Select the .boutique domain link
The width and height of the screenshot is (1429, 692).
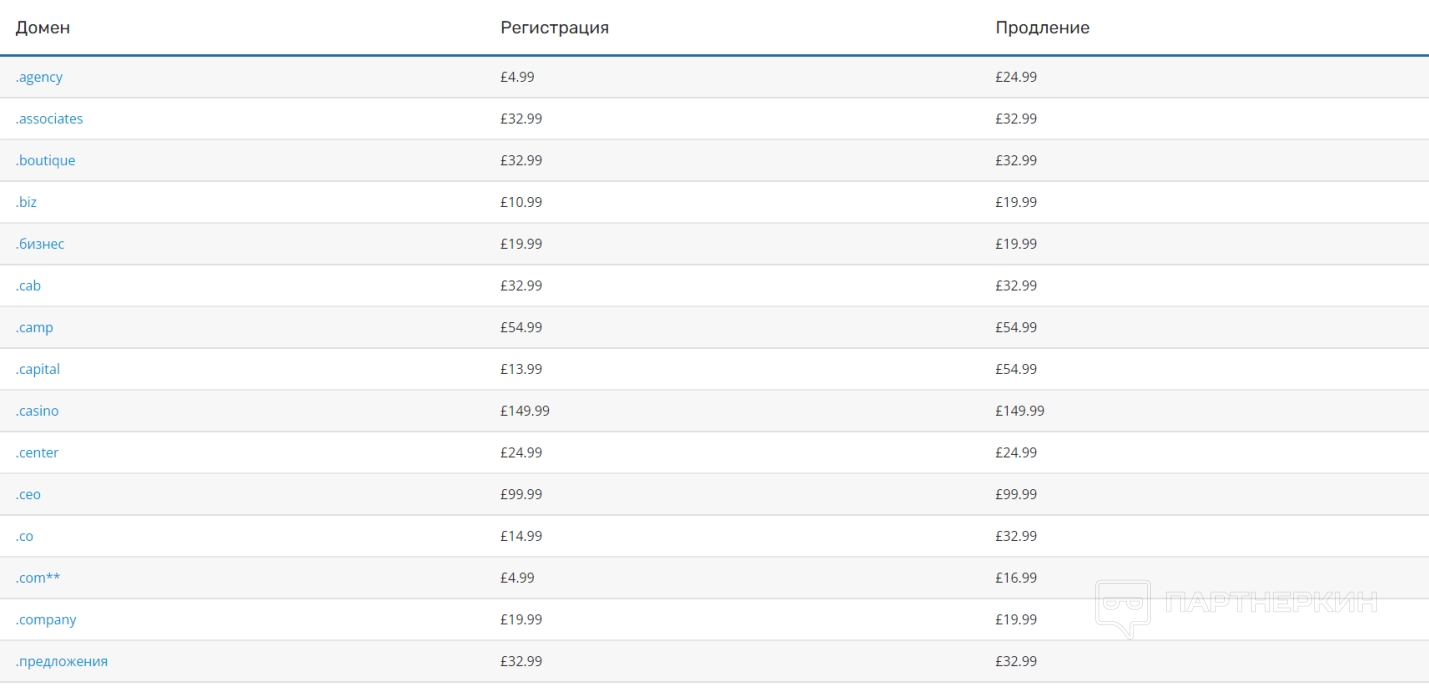pos(45,161)
